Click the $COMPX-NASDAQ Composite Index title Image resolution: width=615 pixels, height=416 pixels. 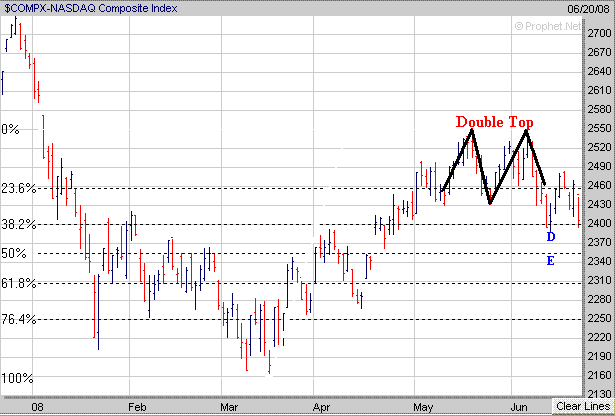click(x=91, y=8)
